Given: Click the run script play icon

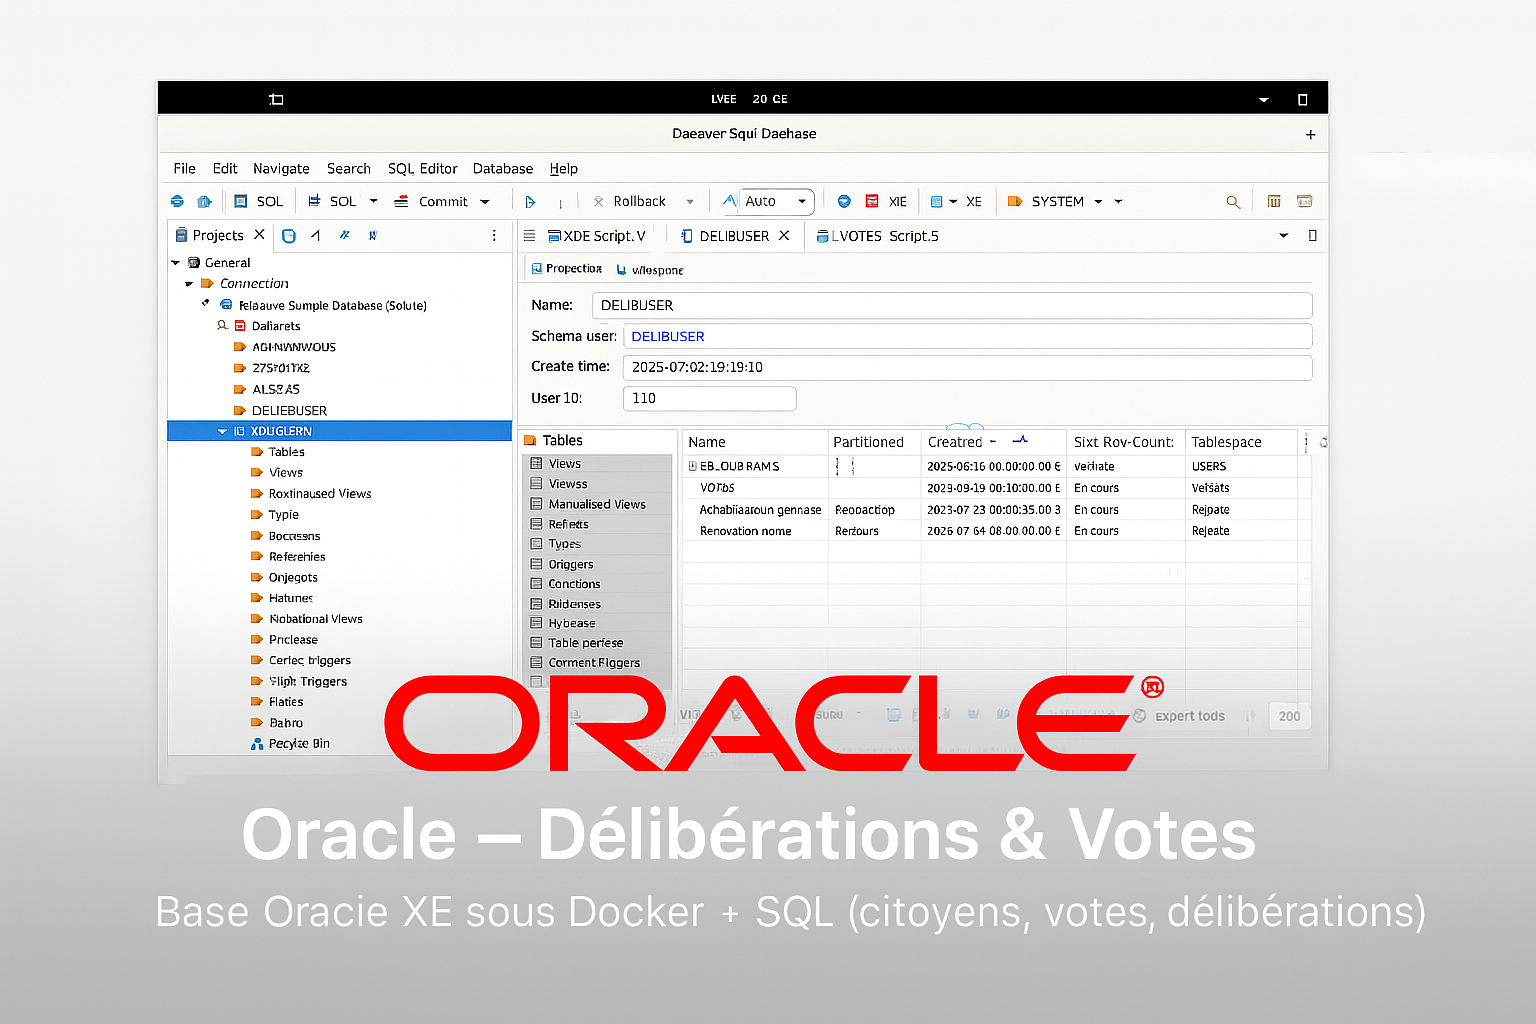Looking at the screenshot, I should pos(530,202).
